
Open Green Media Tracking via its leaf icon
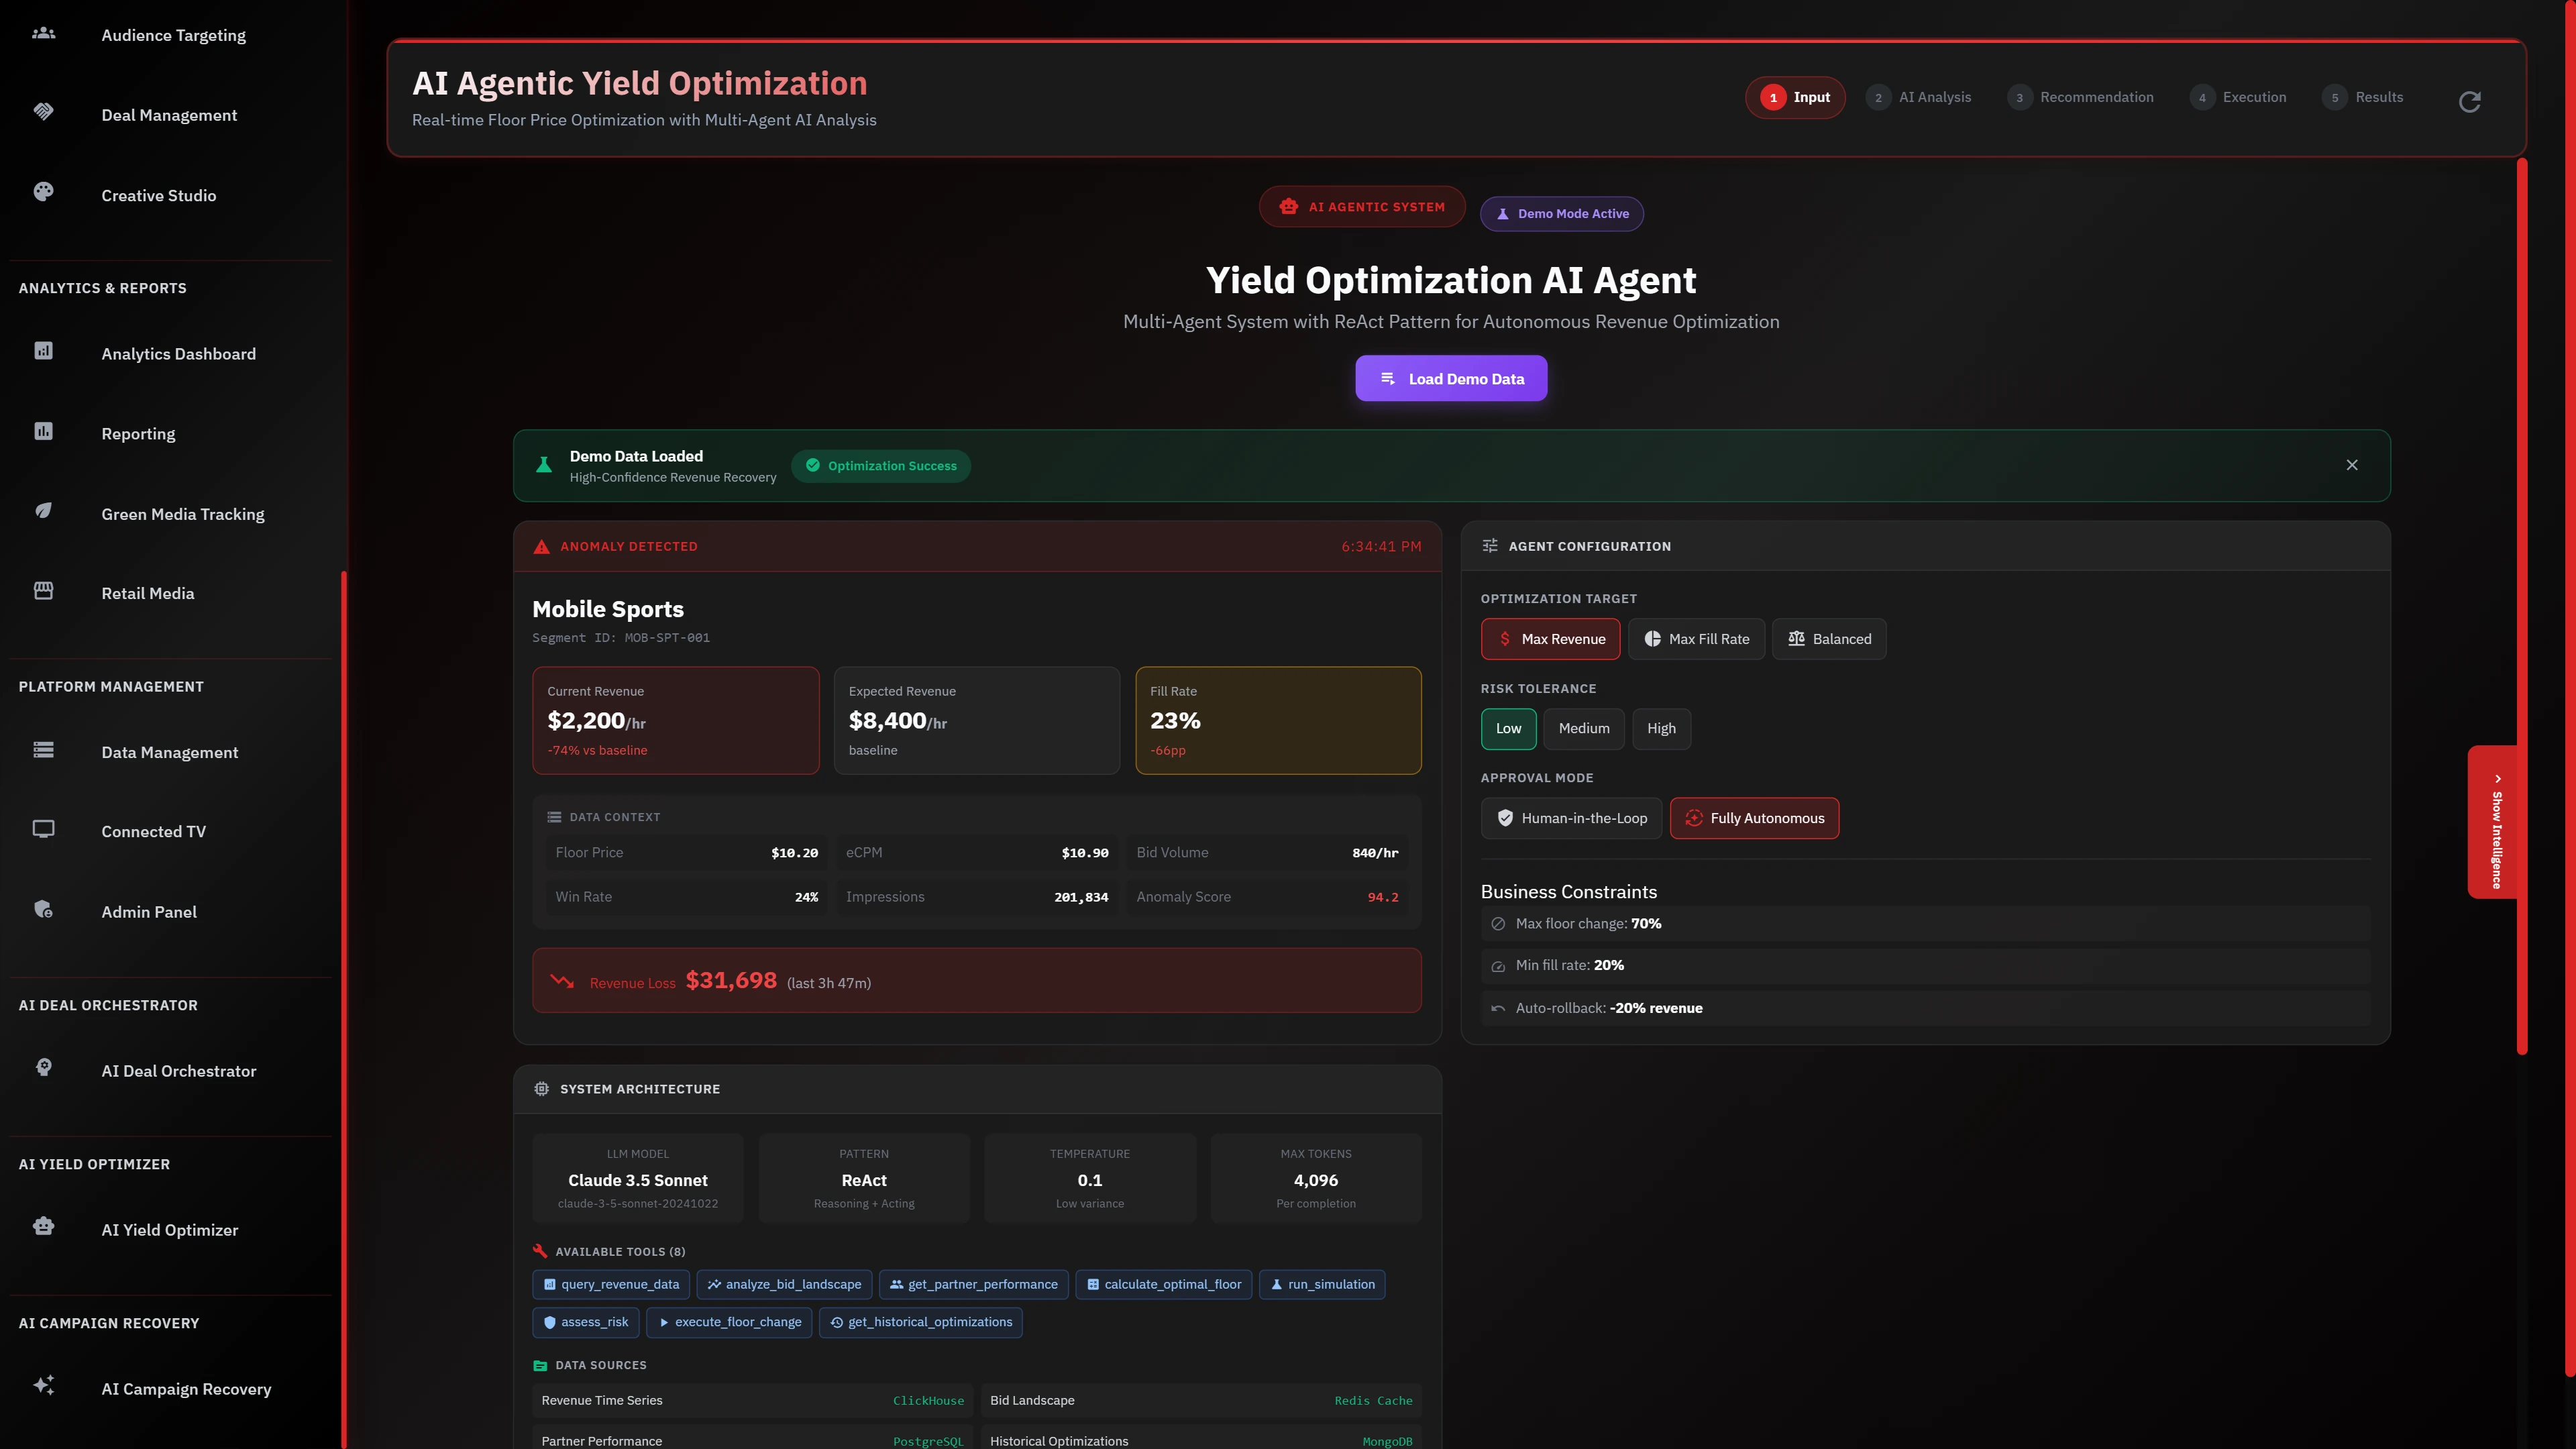(x=43, y=510)
